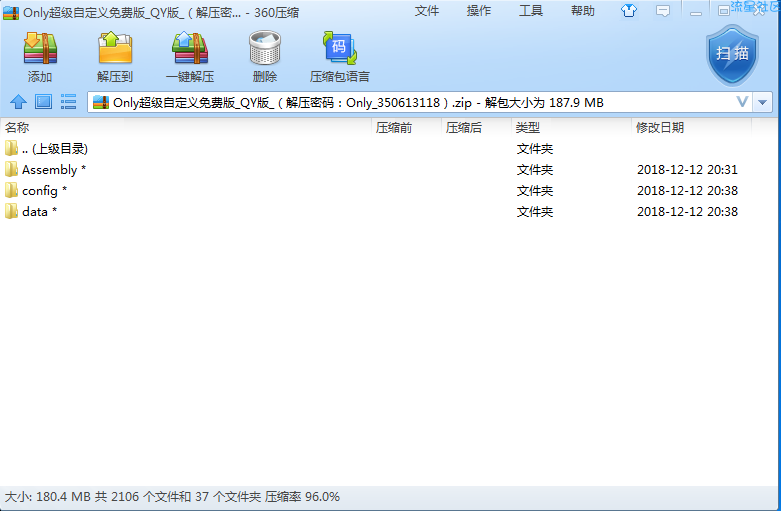This screenshot has height=511, width=781.
Task: Open the 文件 menu
Action: coord(427,11)
